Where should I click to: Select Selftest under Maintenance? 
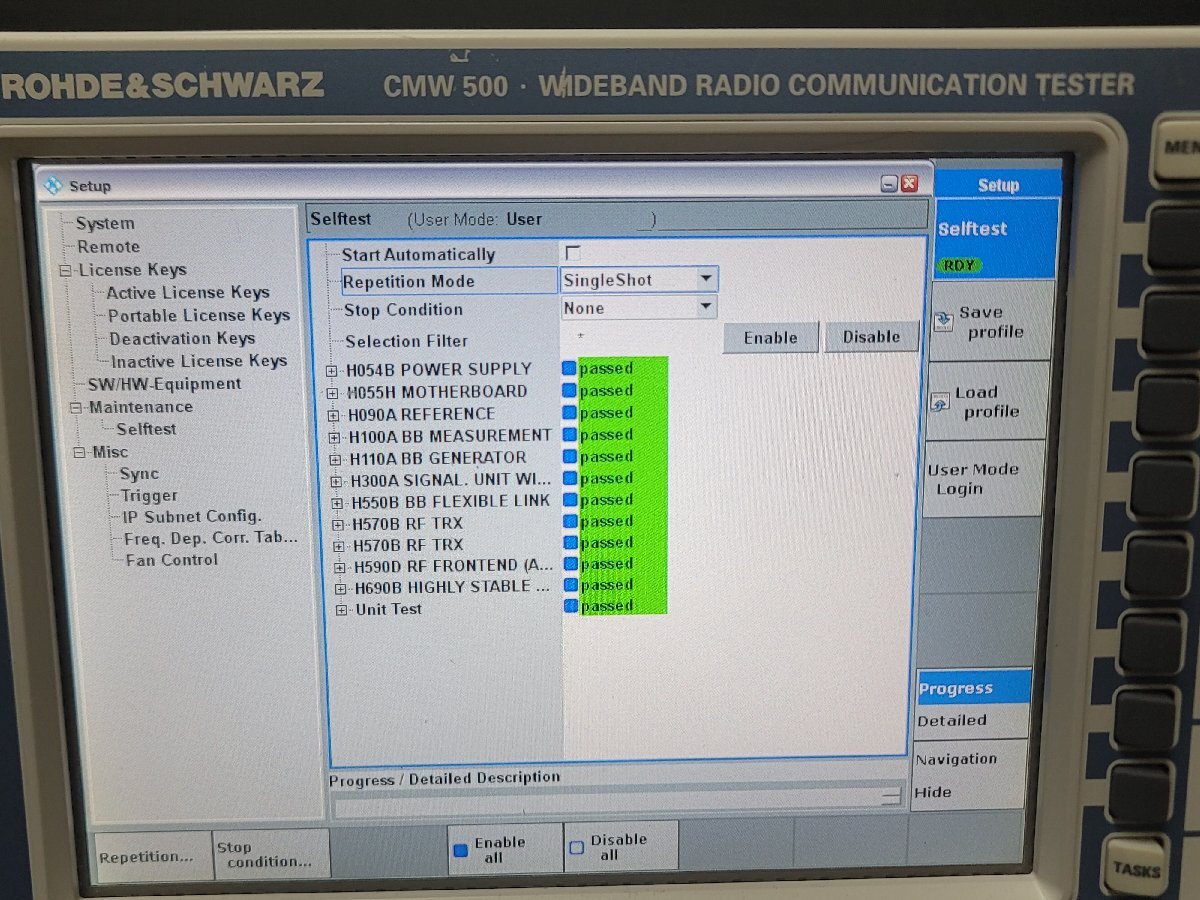point(146,429)
